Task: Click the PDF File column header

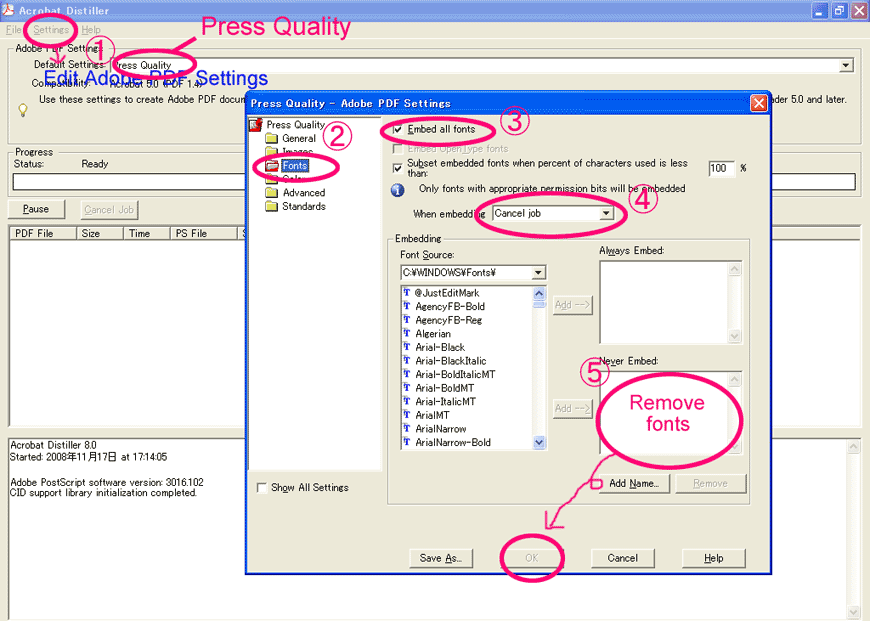Action: coord(43,234)
